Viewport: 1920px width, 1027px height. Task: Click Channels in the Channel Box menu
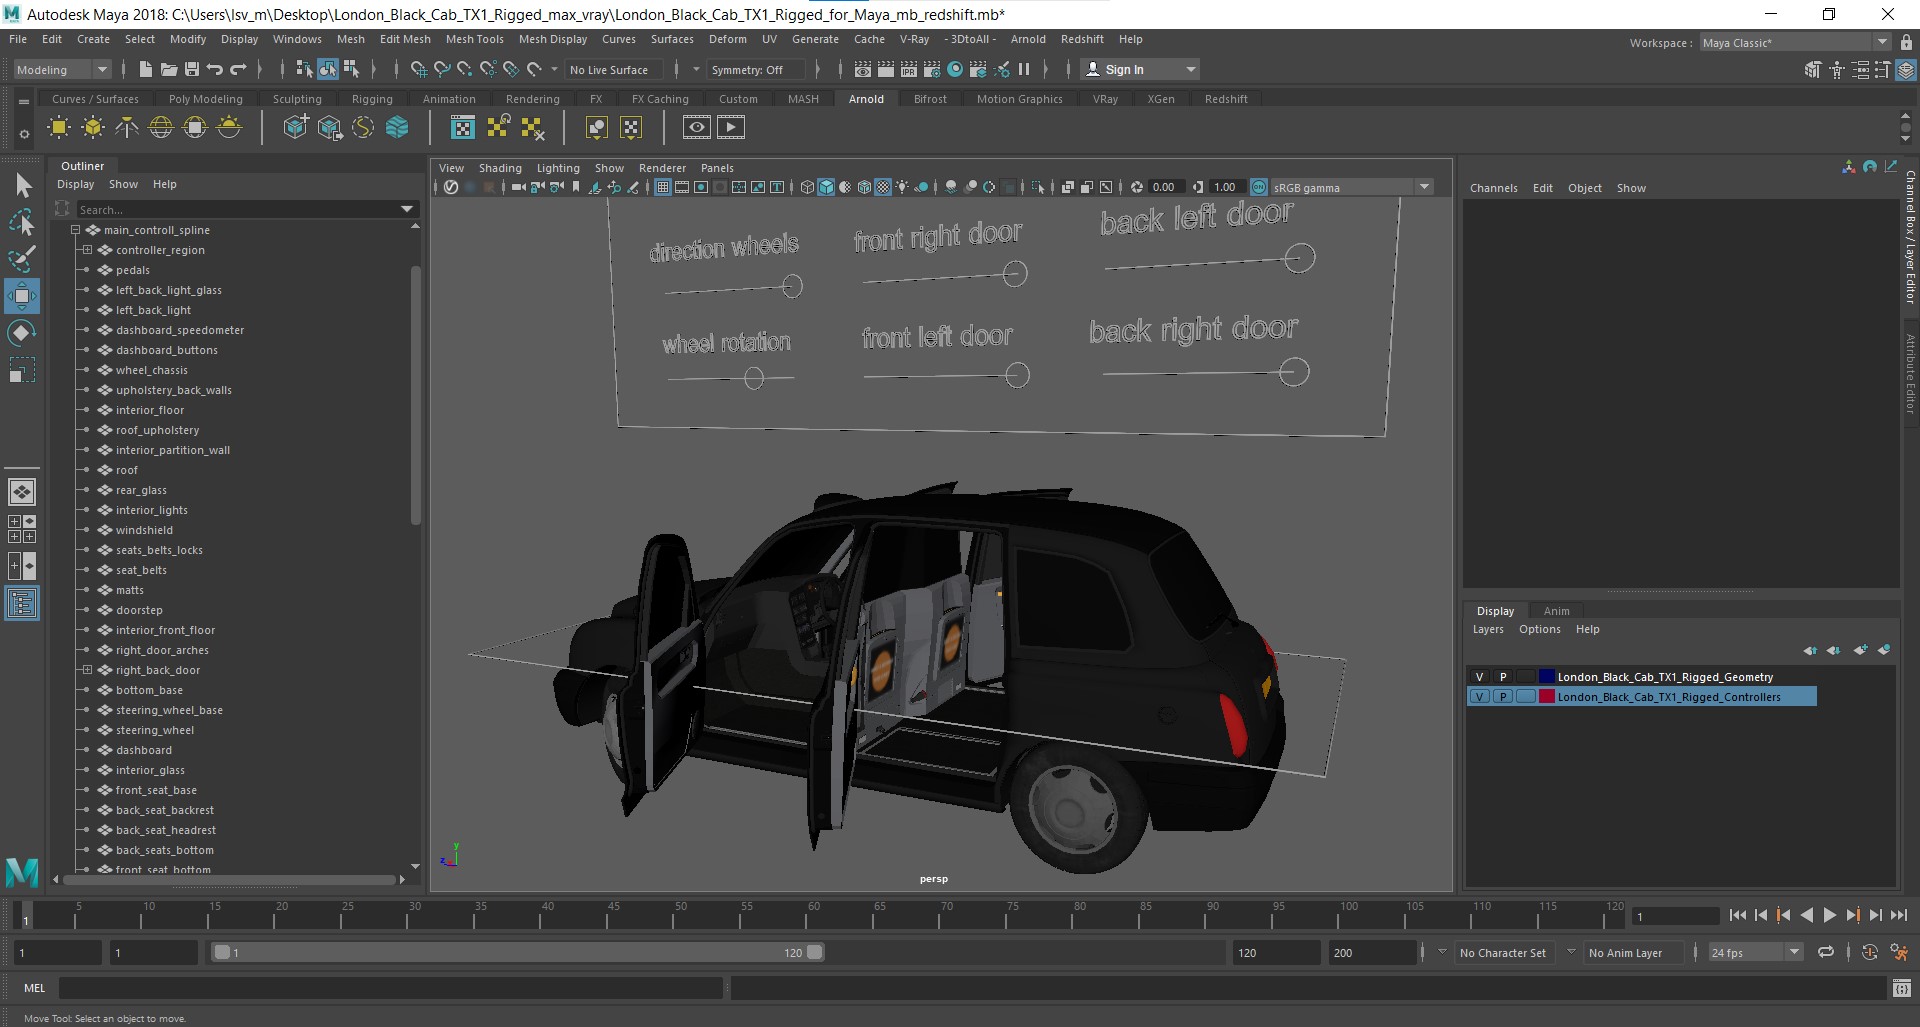click(x=1493, y=188)
